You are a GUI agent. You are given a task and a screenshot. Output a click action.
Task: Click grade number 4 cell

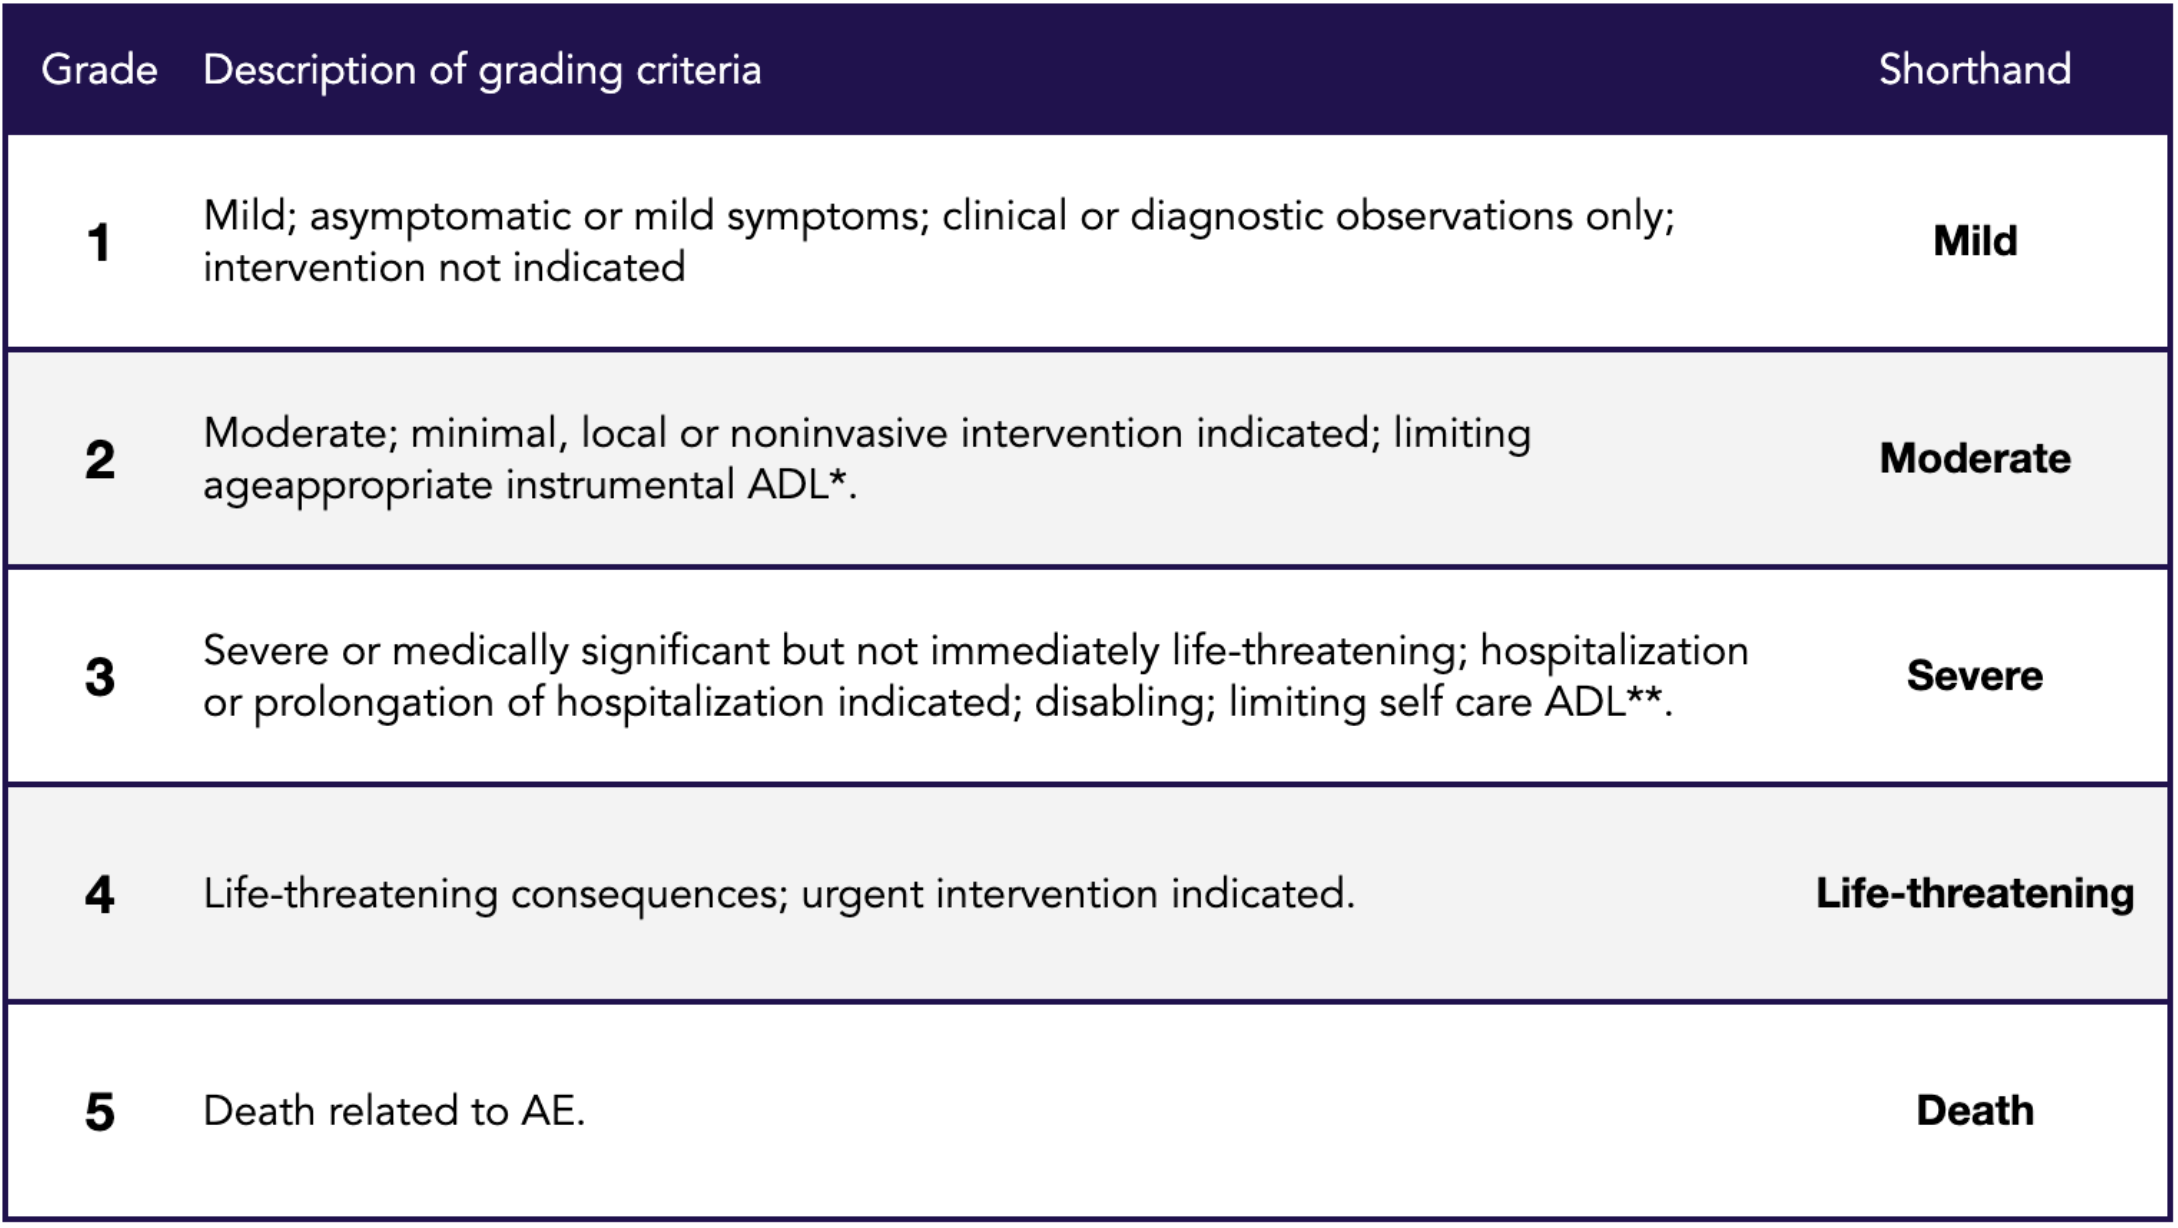[99, 894]
